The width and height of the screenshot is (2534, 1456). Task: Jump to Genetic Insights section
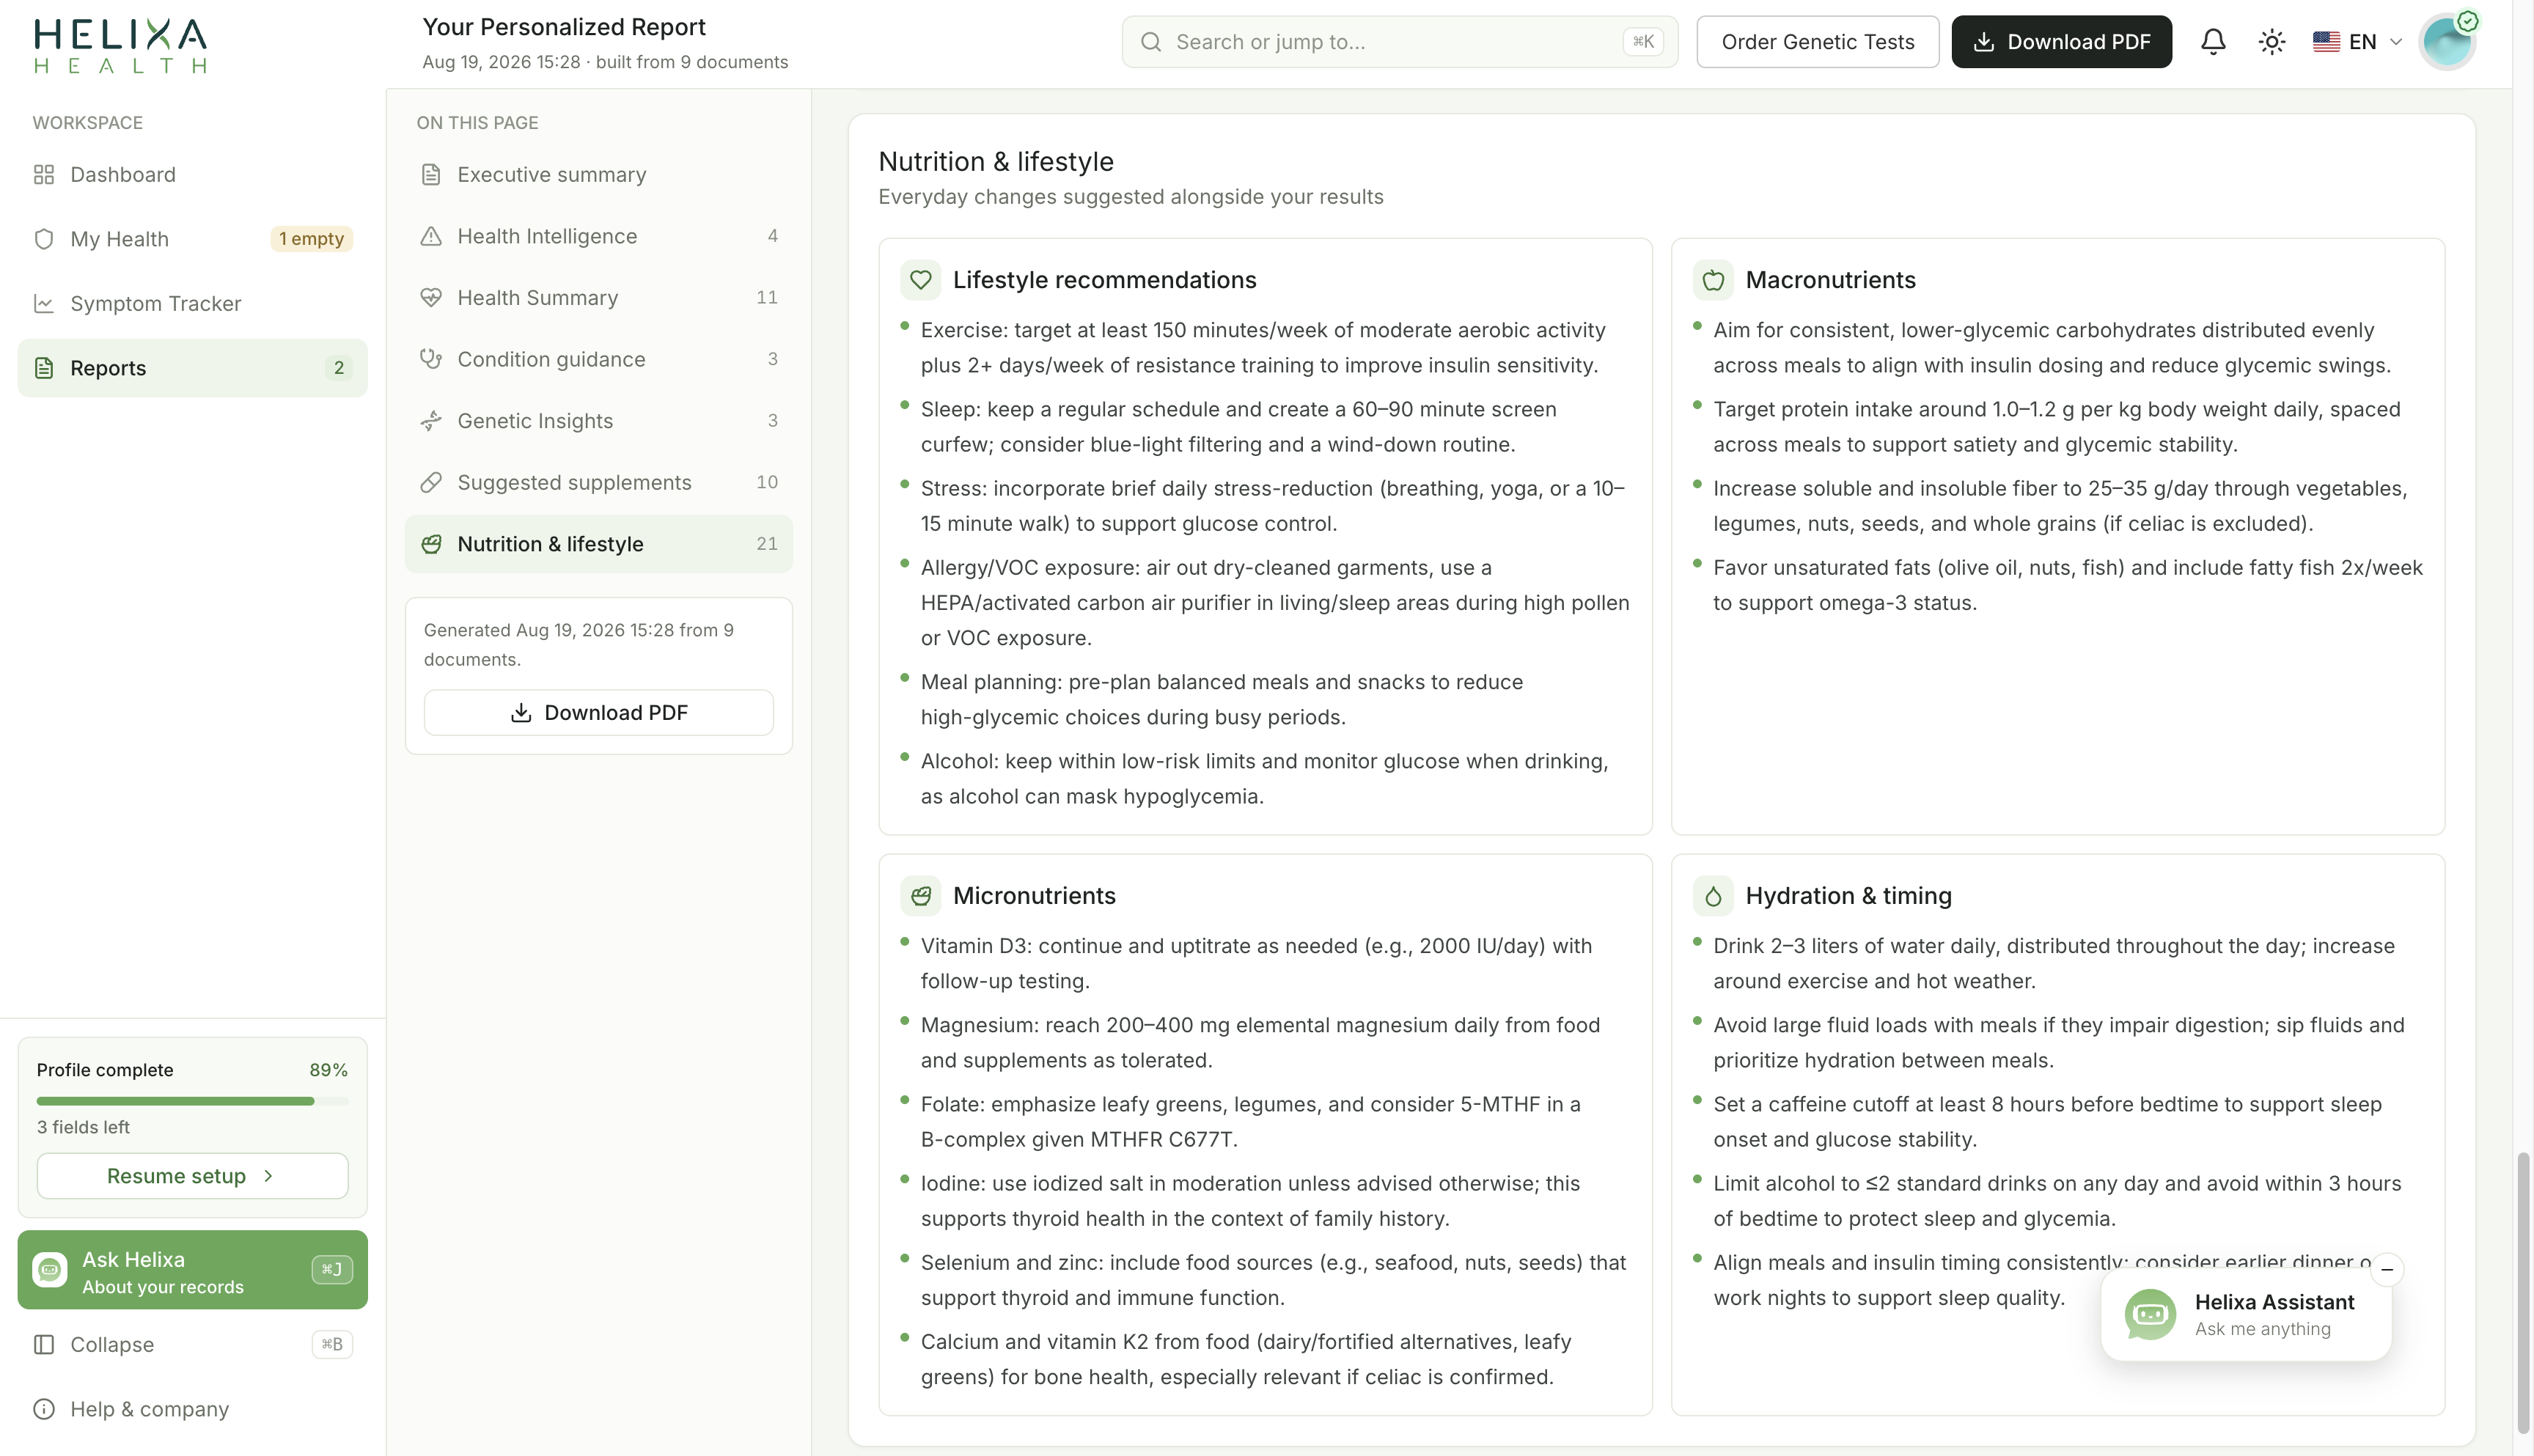[x=598, y=421]
